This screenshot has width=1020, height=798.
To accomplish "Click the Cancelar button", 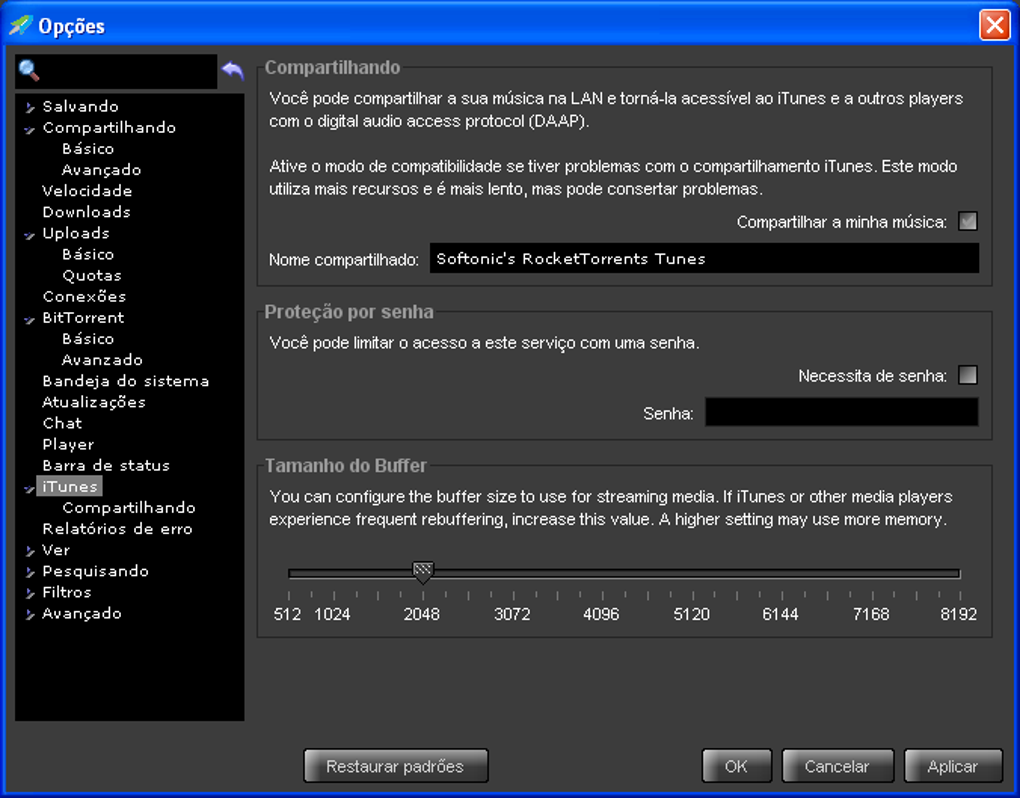I will point(837,766).
